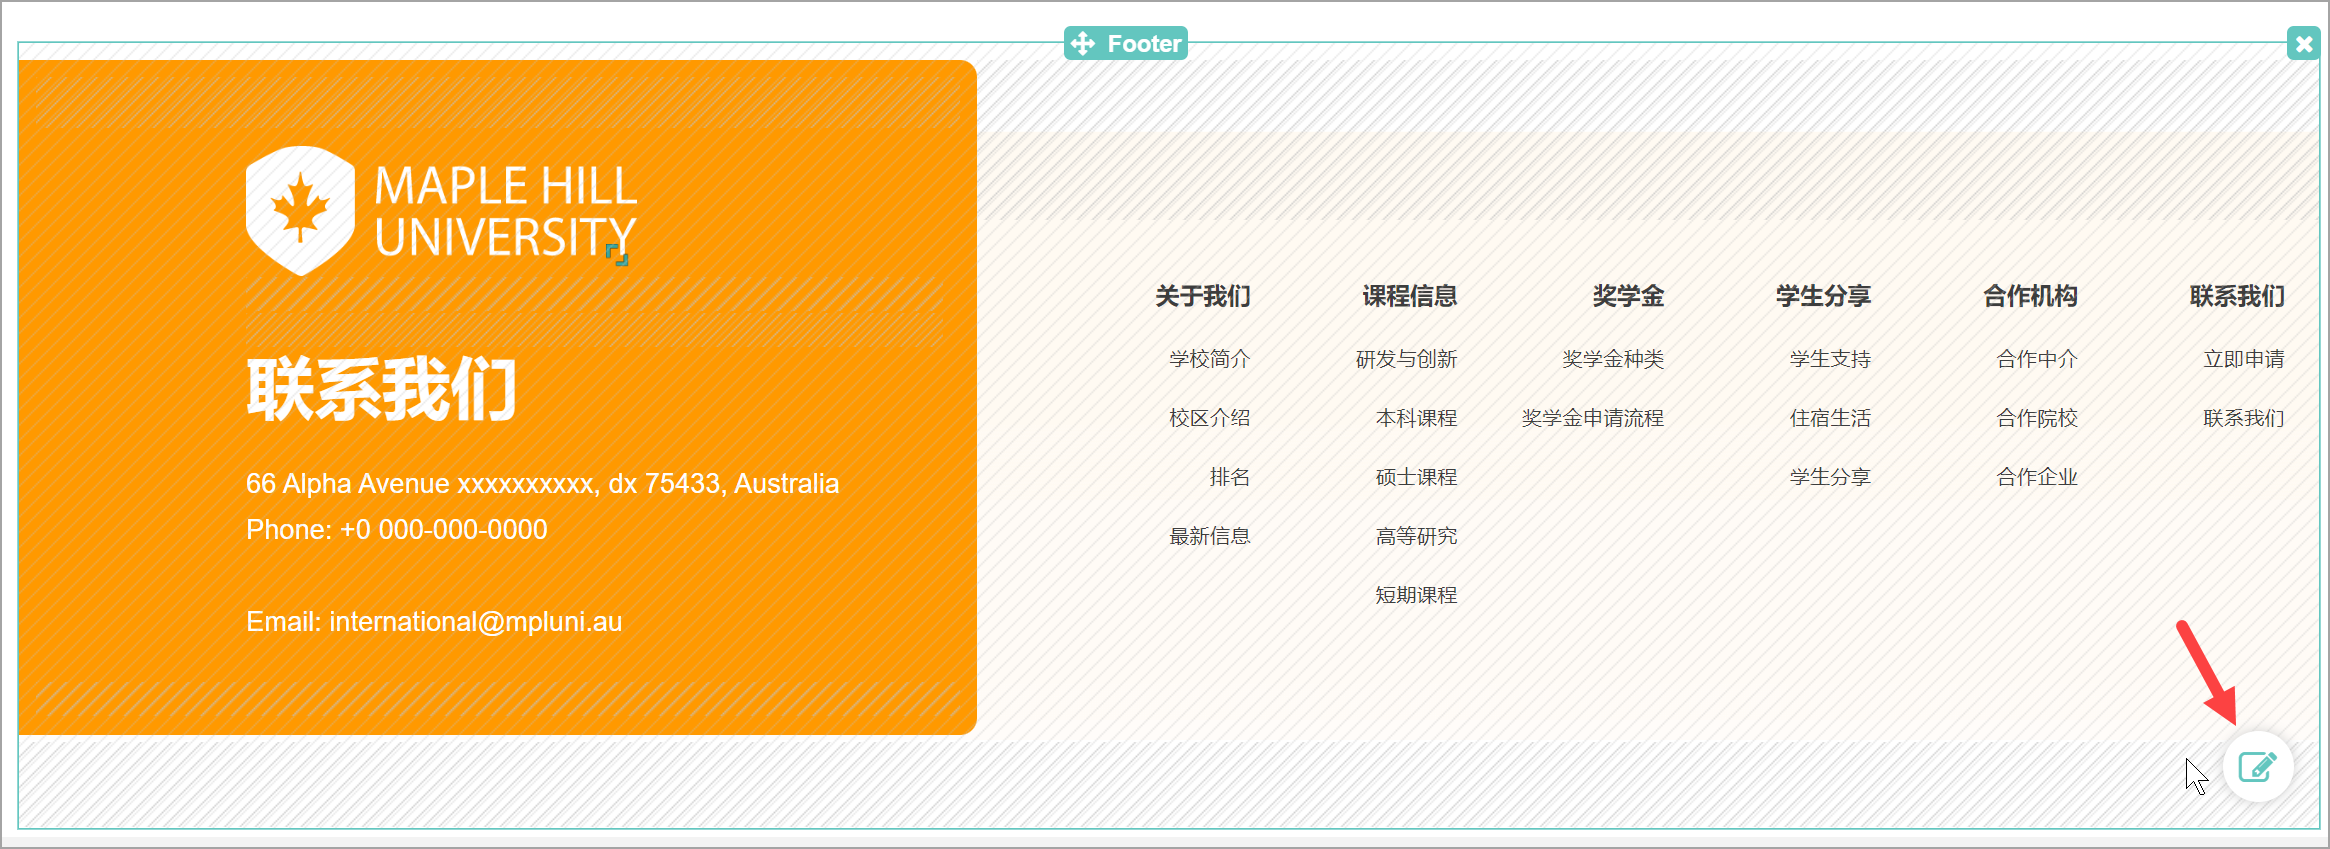
Task: Close the Footer block with X icon
Action: 2303,44
